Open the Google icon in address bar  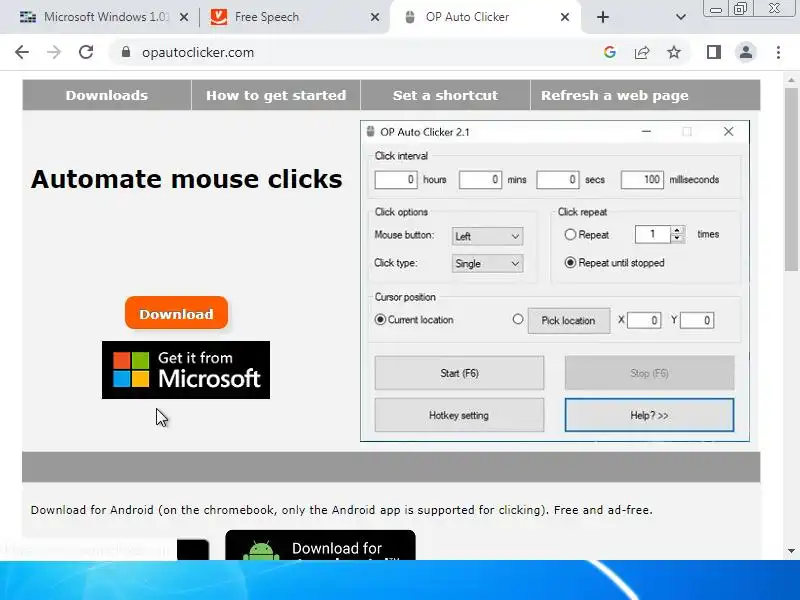click(x=610, y=52)
